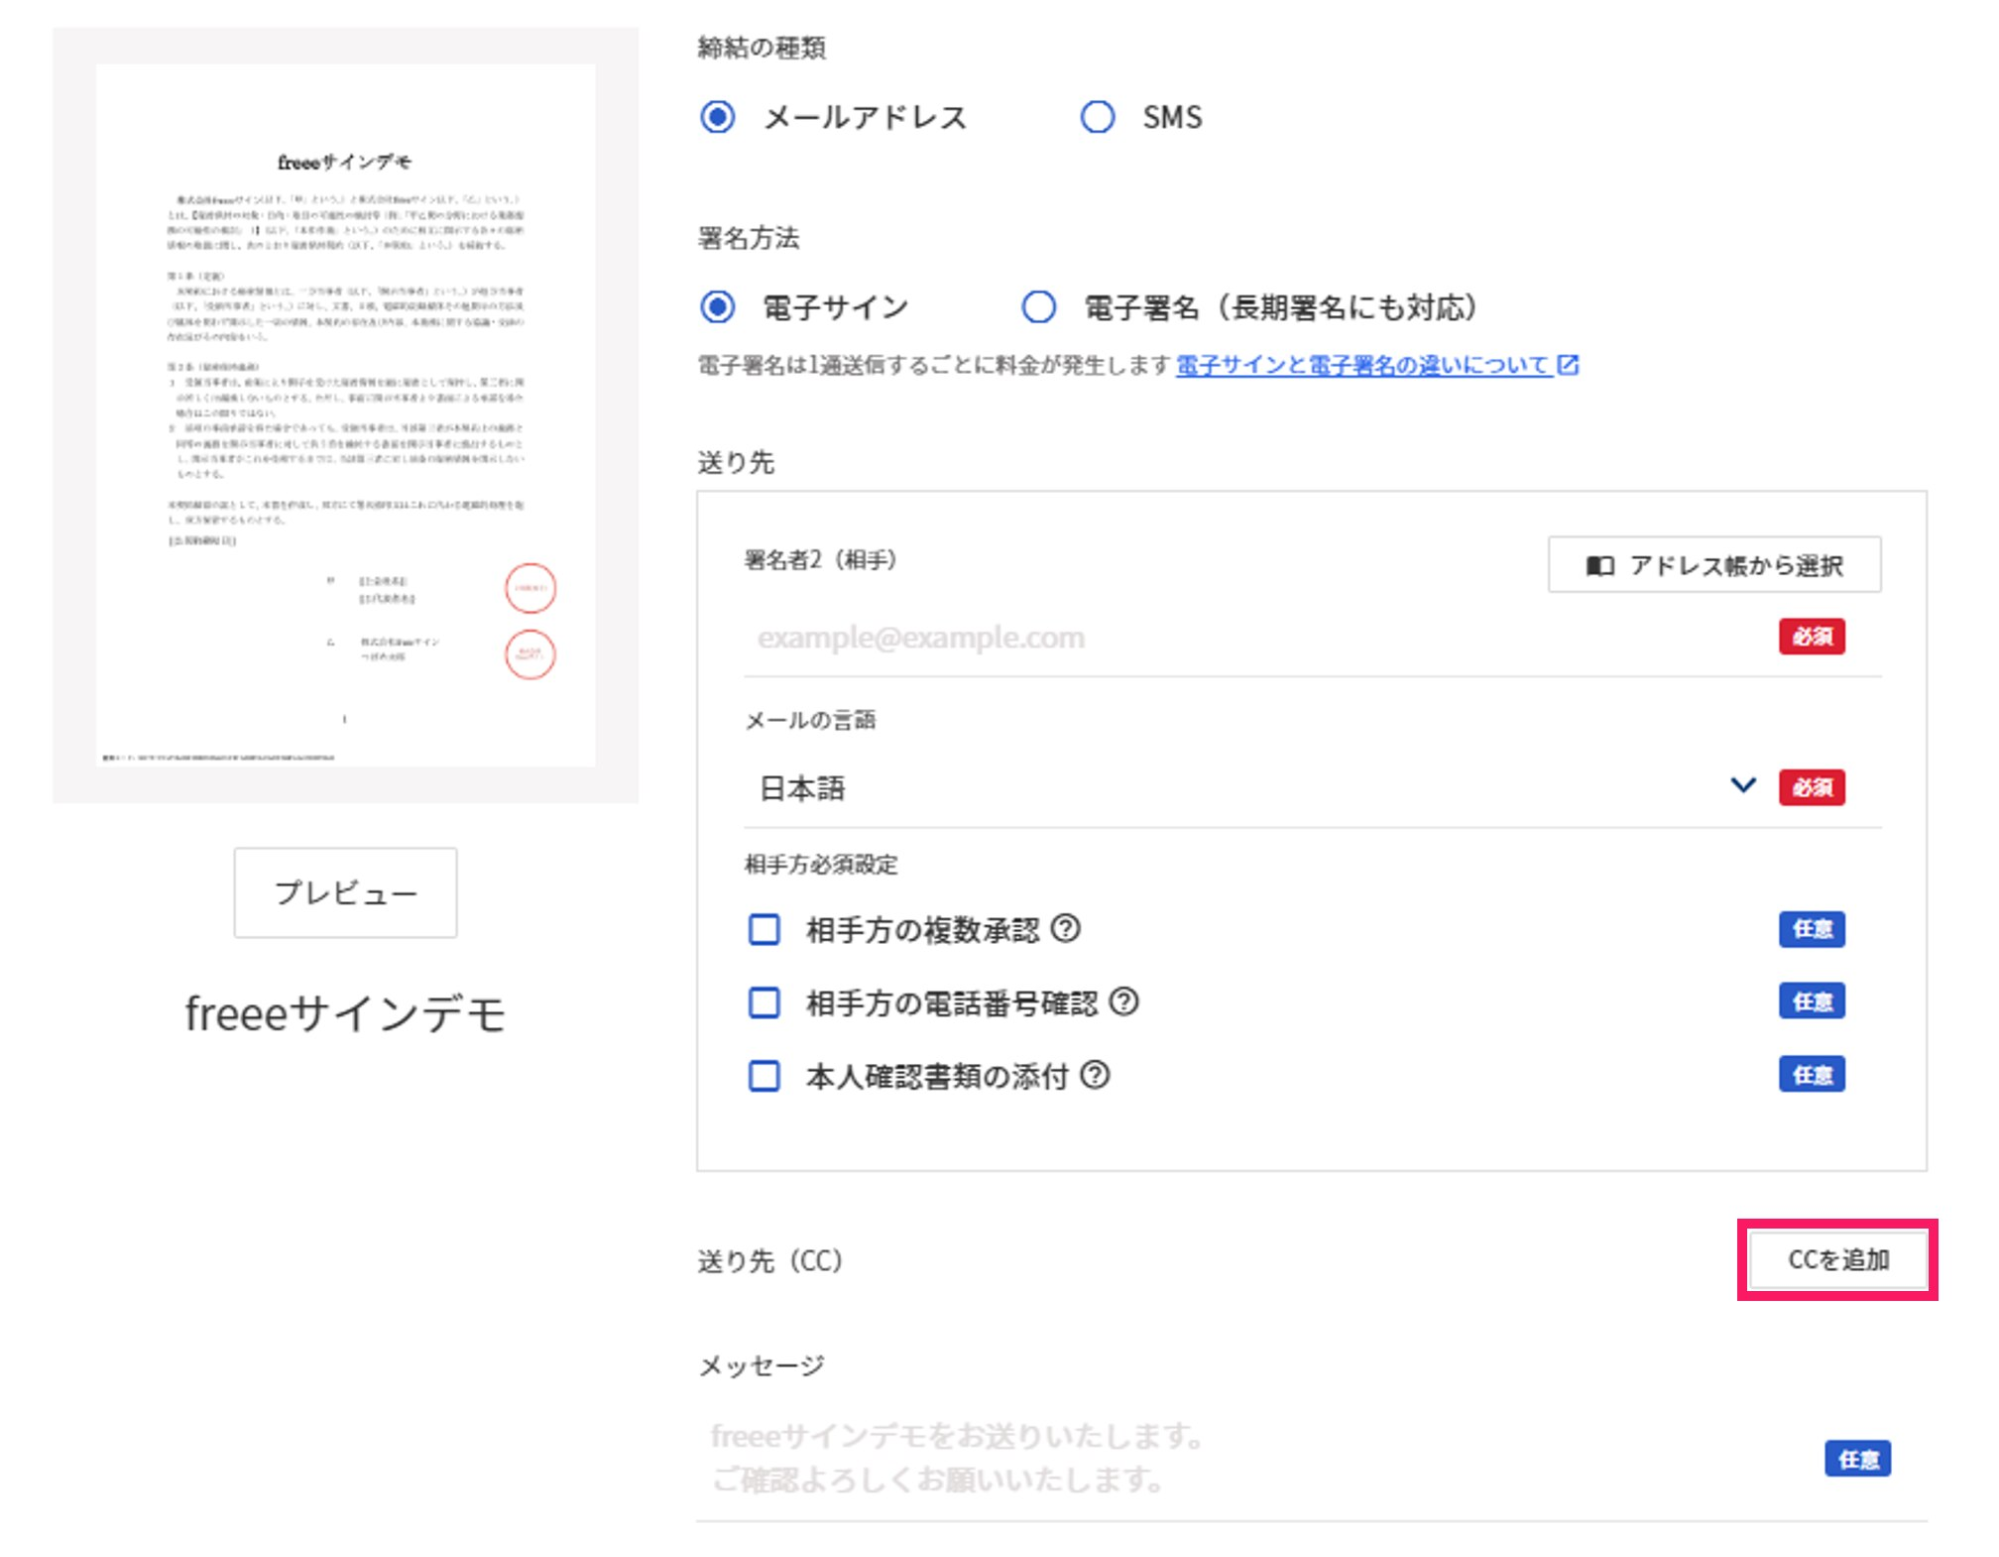Click the 必須 badge beside the email field
This screenshot has width=1999, height=1557.
pyautogui.click(x=1812, y=637)
